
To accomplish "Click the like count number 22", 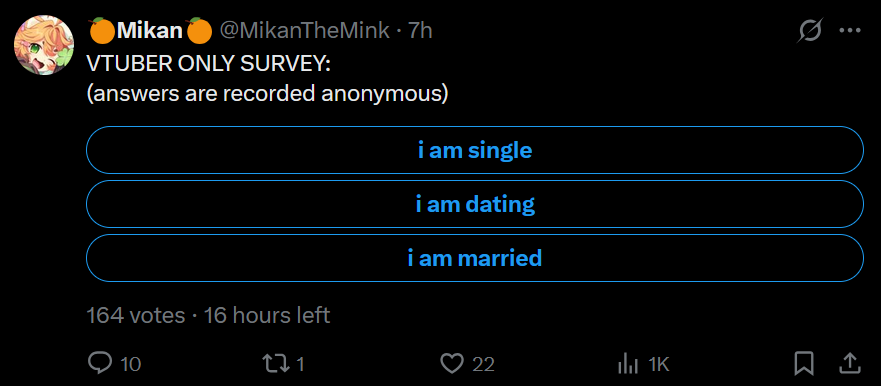I will [x=483, y=365].
